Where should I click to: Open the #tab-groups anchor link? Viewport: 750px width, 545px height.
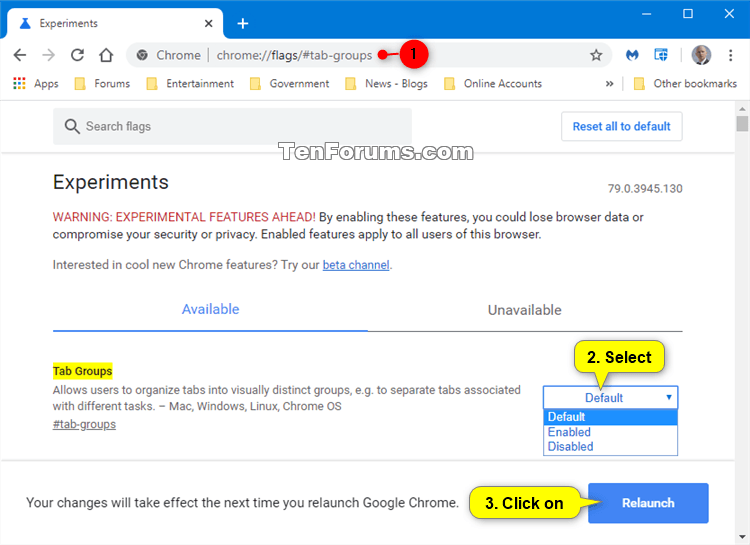tap(84, 424)
